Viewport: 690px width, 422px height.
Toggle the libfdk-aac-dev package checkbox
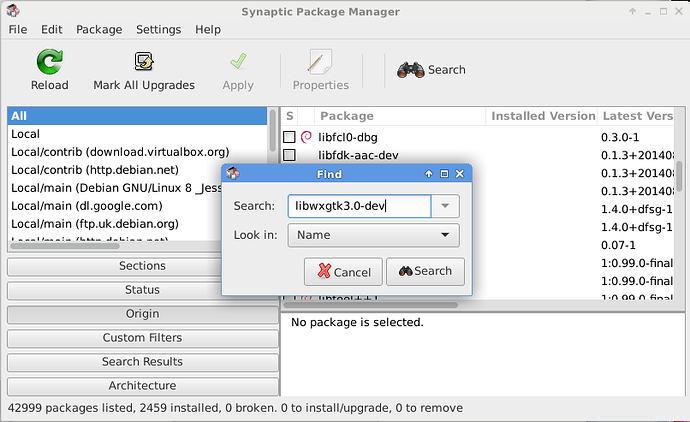point(289,155)
